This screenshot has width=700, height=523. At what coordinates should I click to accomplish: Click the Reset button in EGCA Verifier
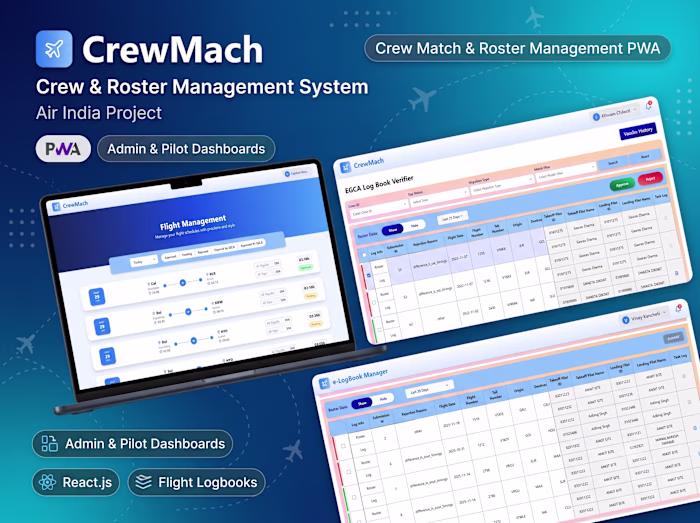point(645,157)
